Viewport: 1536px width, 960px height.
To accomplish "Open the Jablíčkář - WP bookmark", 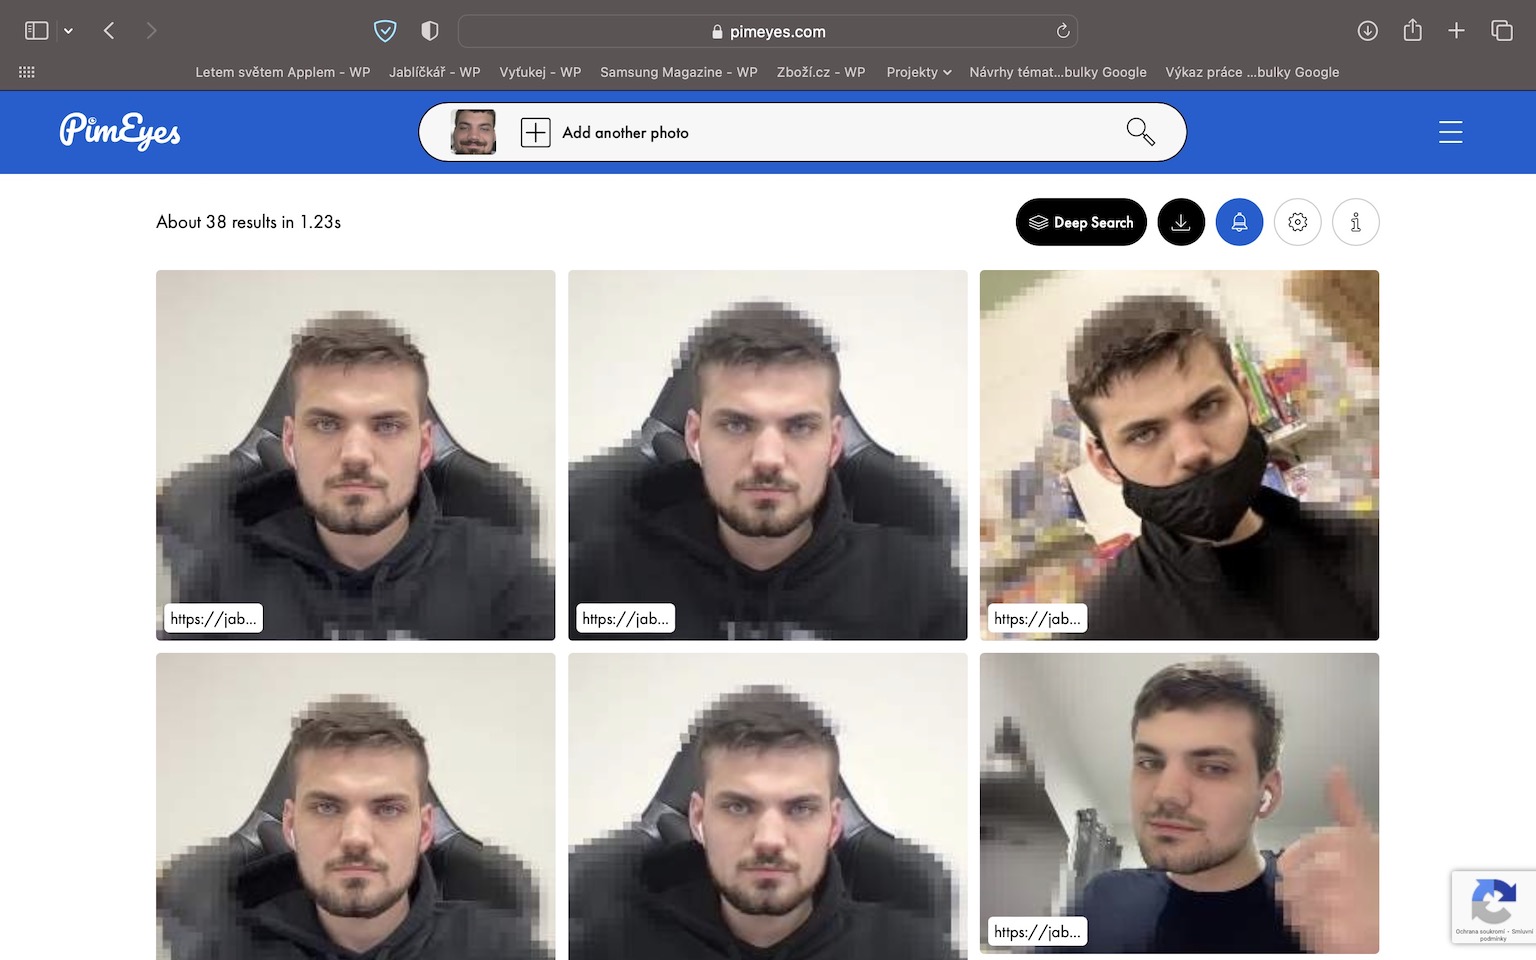I will (435, 72).
